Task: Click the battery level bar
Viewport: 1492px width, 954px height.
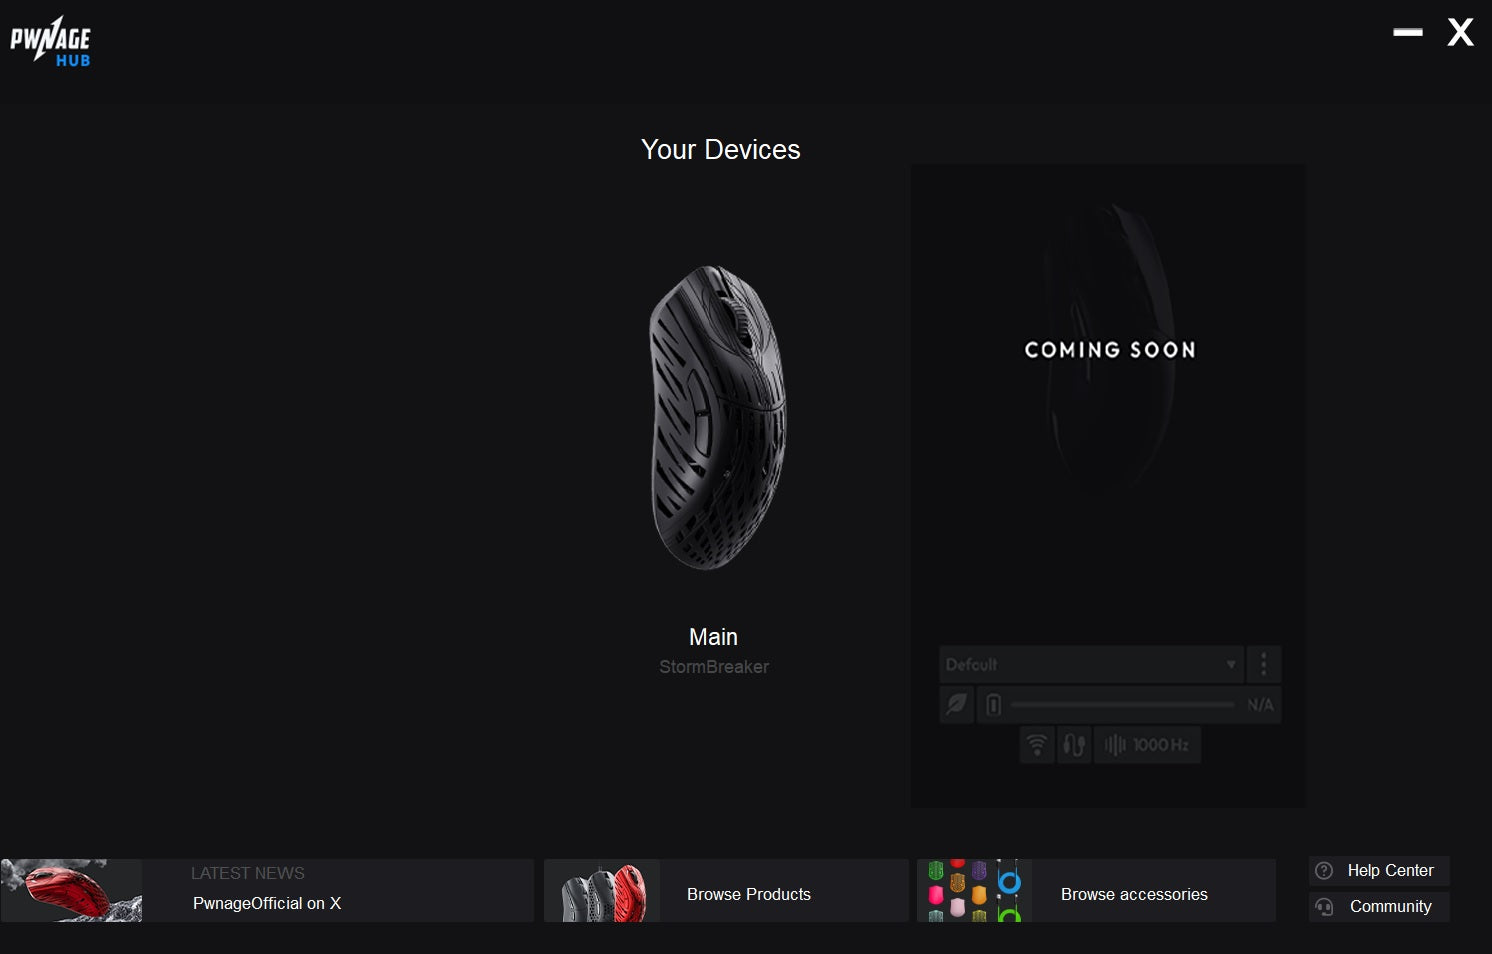Action: 1122,705
